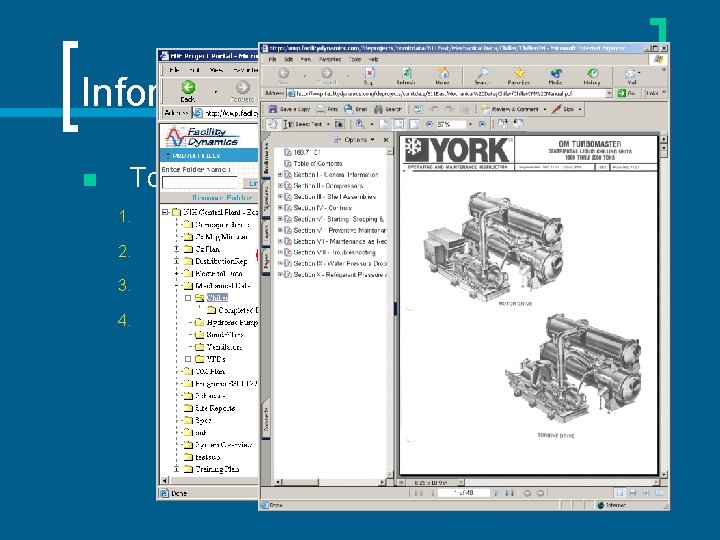Viewport: 720px width, 540px height.
Task: Open the Favorites menu in PDF browser window
Action: (x=330, y=59)
